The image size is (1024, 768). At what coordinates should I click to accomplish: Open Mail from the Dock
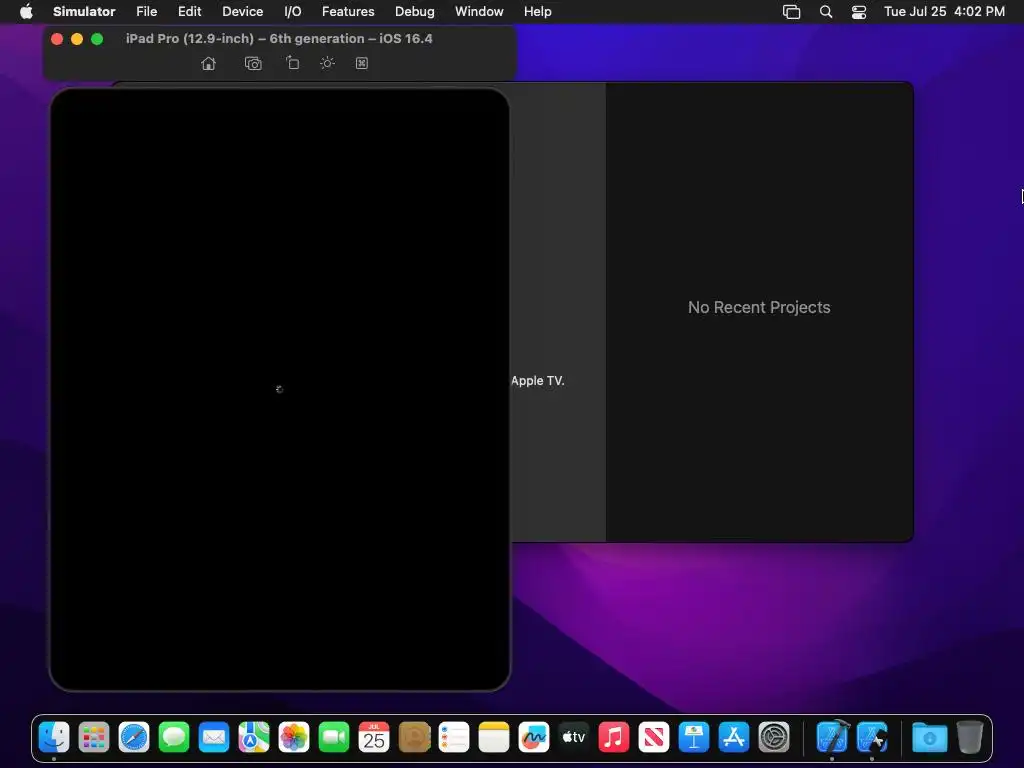214,737
